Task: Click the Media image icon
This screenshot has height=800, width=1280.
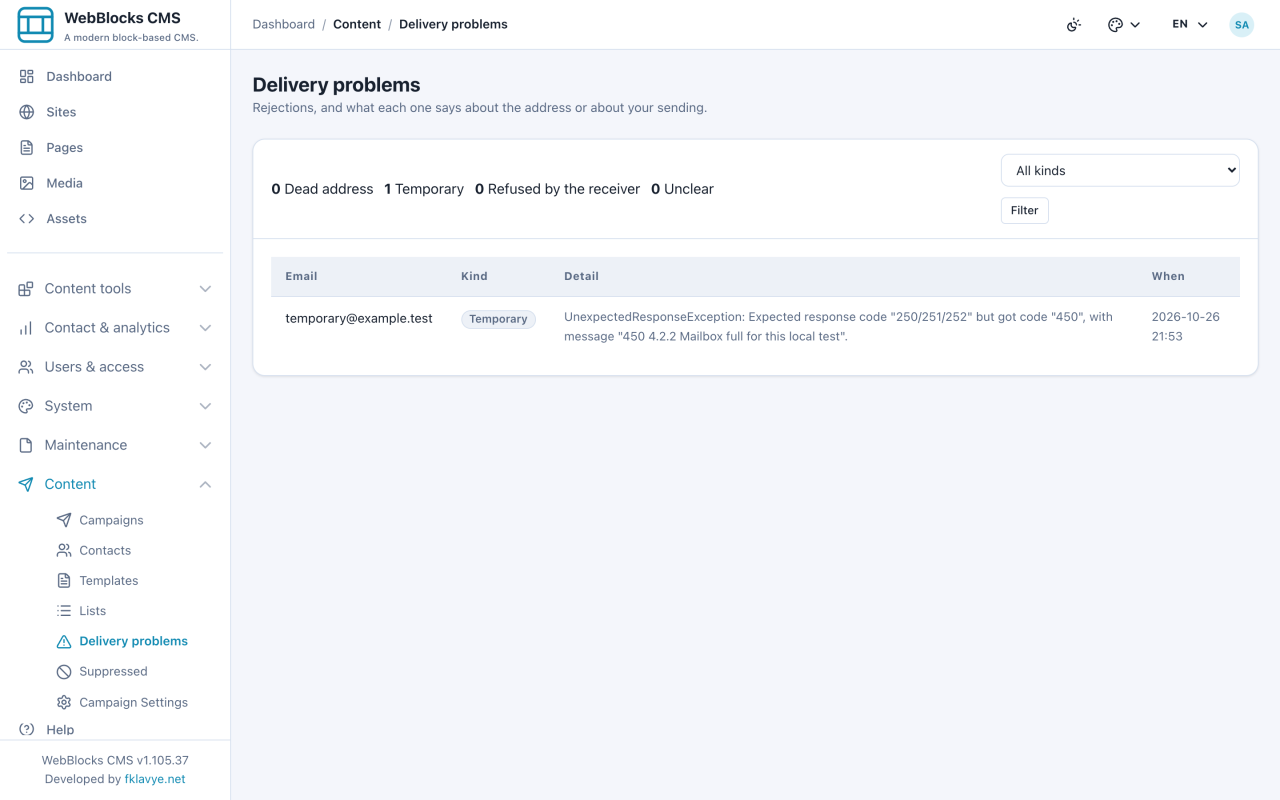Action: [27, 183]
